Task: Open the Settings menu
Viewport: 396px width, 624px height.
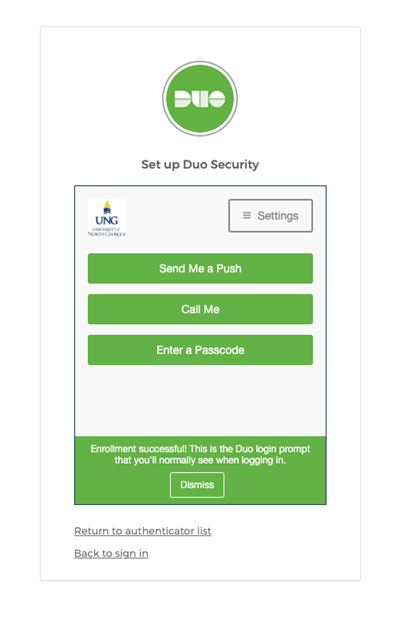Action: (x=270, y=215)
